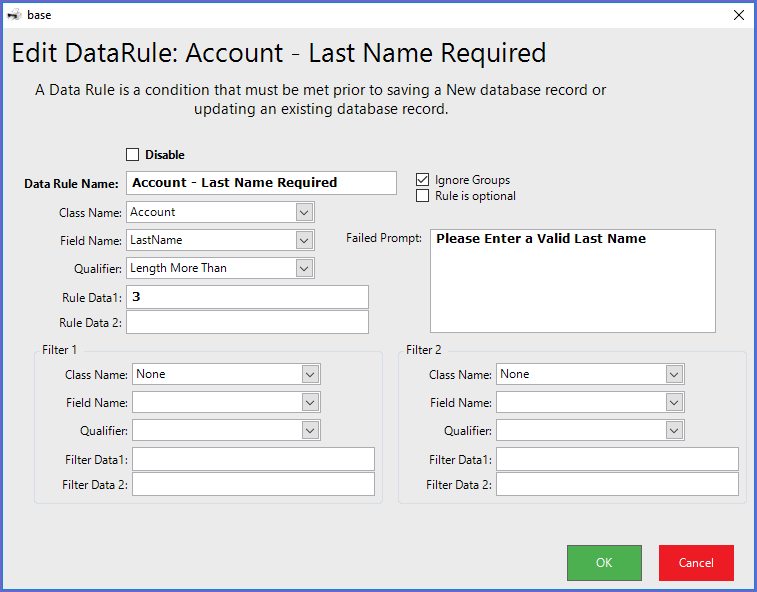This screenshot has width=757, height=592.
Task: Toggle the Disable checkbox
Action: coord(133,155)
